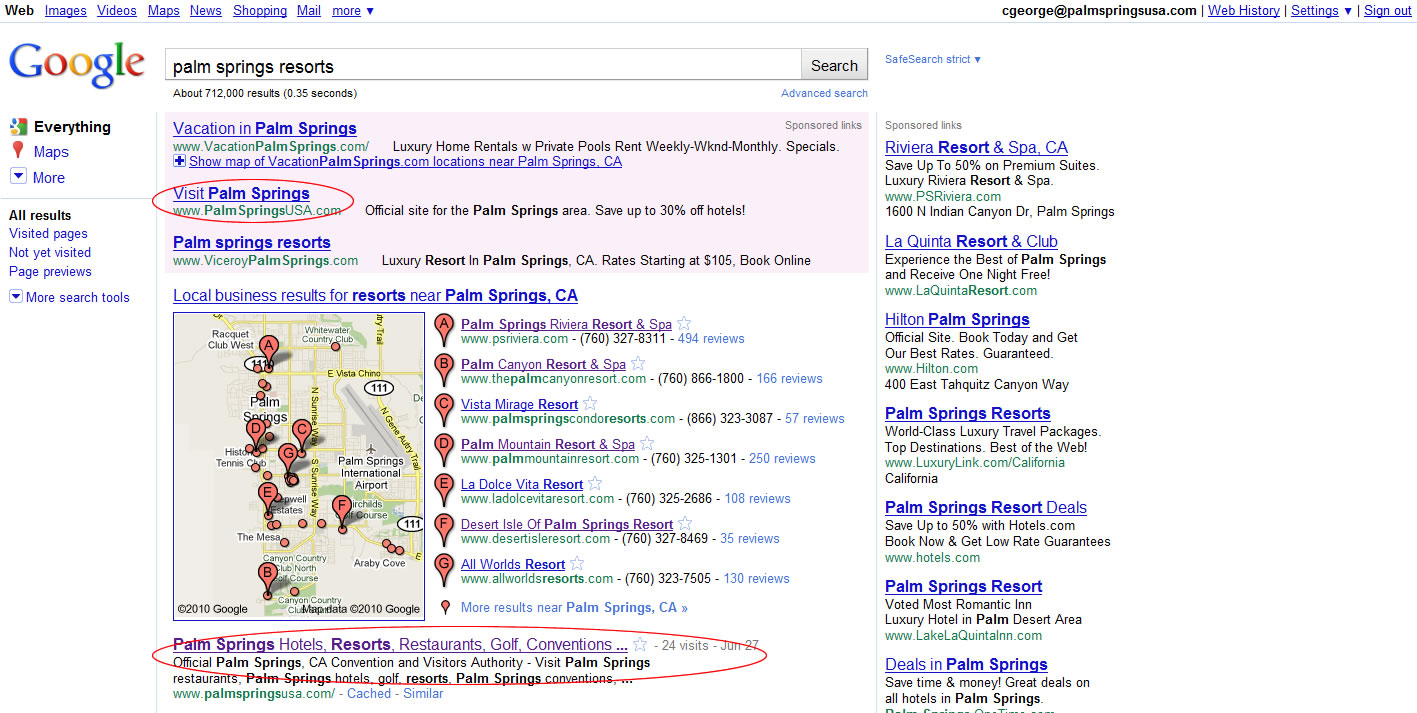Click the small pin beside More results near
The height and width of the screenshot is (713, 1417).
(445, 607)
